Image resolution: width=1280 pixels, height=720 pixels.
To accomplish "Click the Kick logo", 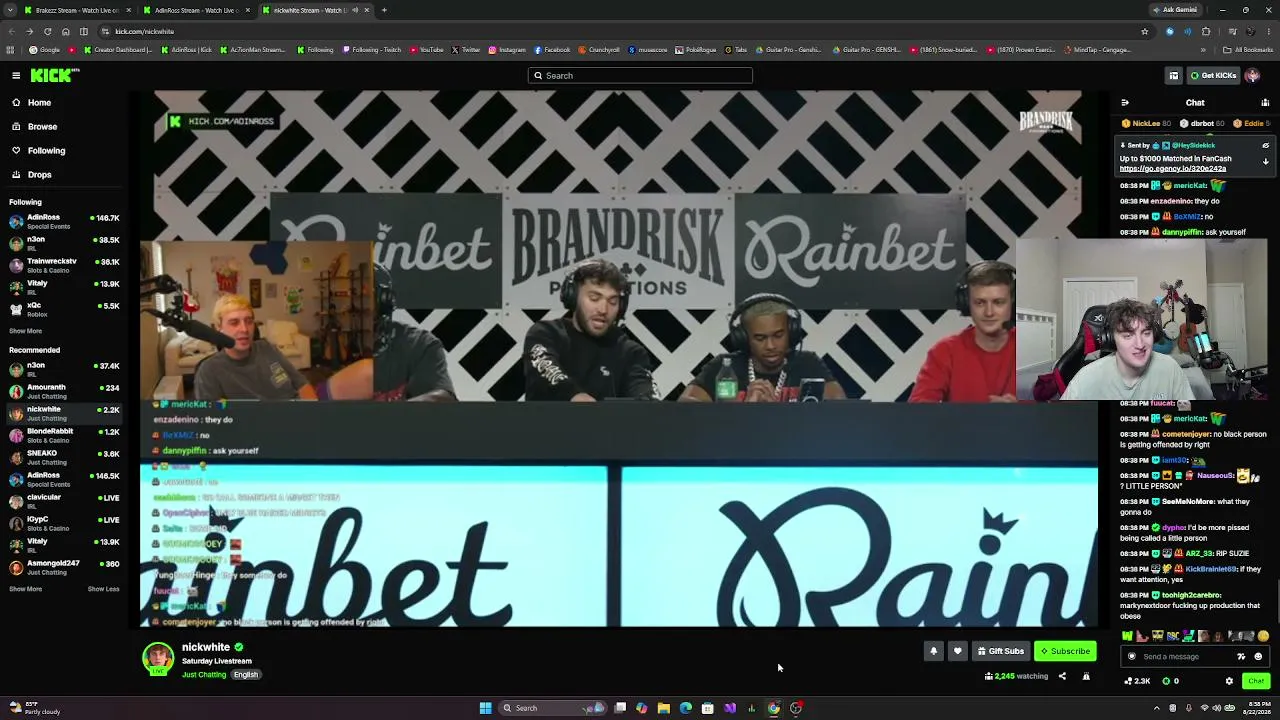I will (54, 75).
